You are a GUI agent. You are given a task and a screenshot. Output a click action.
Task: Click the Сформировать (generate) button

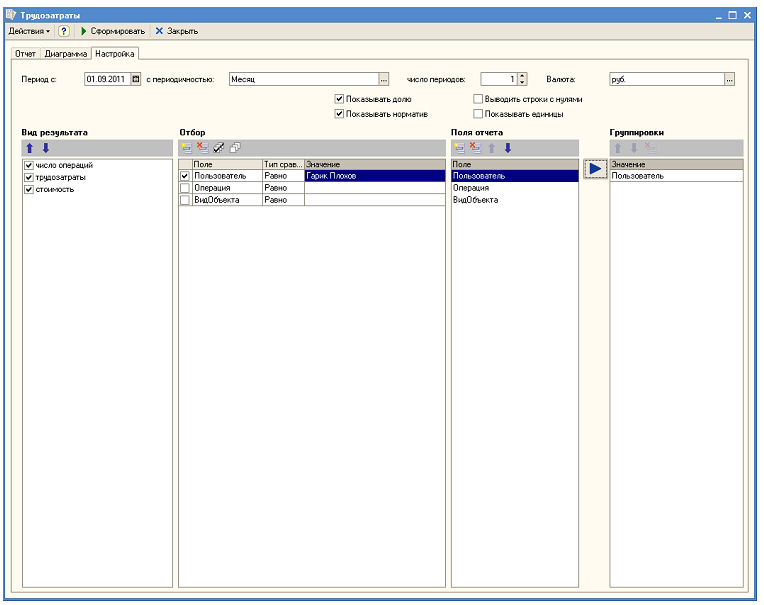(113, 31)
